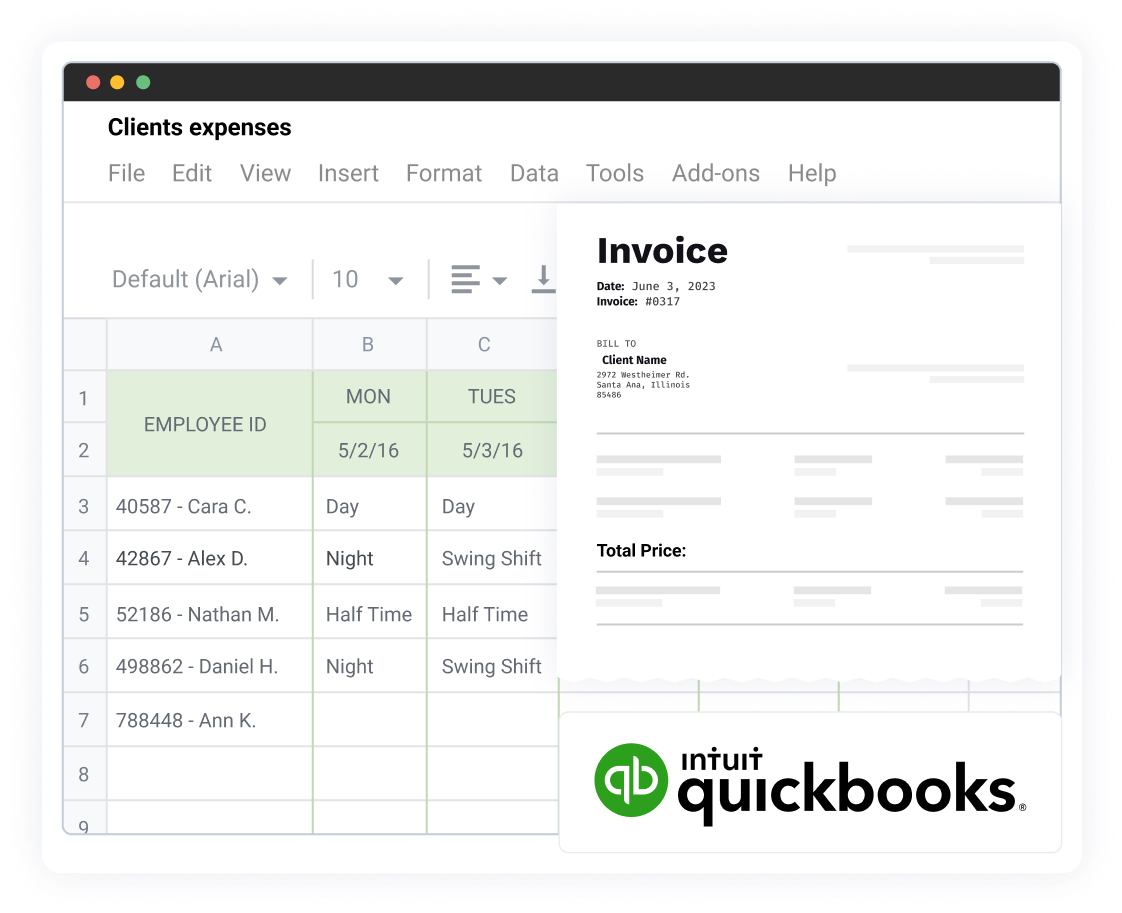The width and height of the screenshot is (1122, 913).
Task: Open the font size 10 dropdown
Action: point(368,279)
